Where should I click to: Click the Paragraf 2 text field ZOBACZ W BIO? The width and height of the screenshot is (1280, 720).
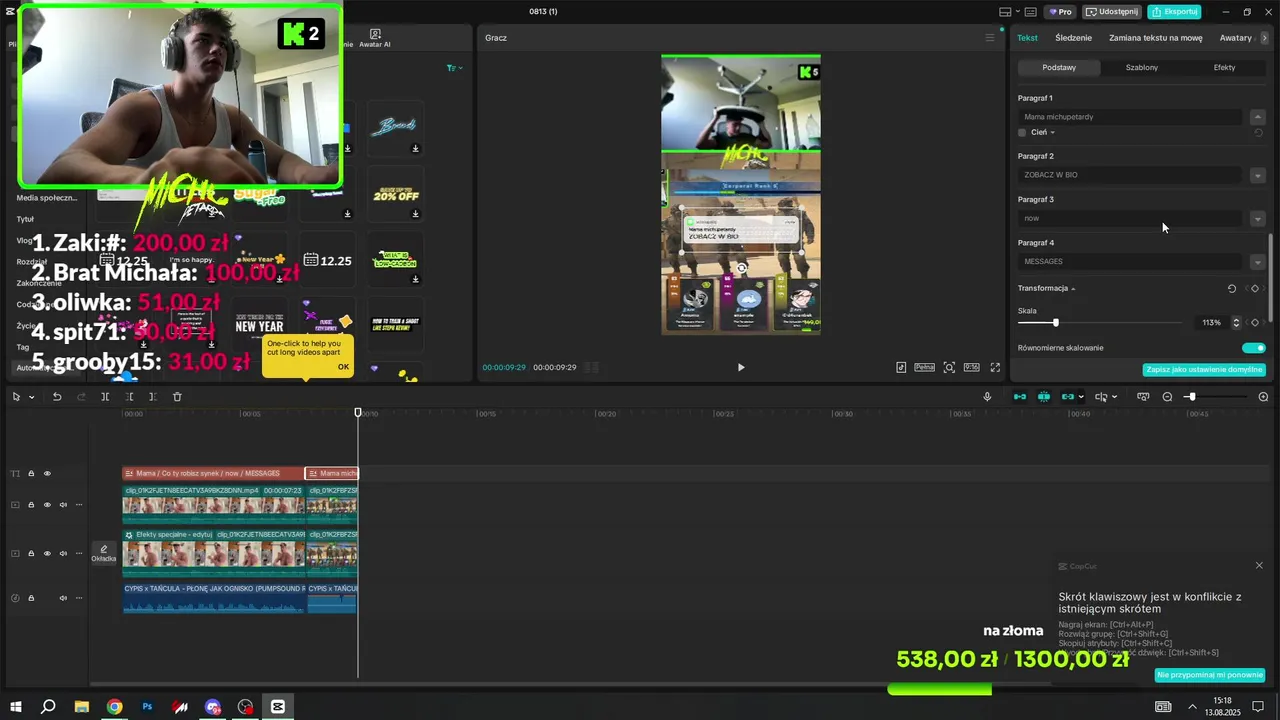tap(1130, 175)
